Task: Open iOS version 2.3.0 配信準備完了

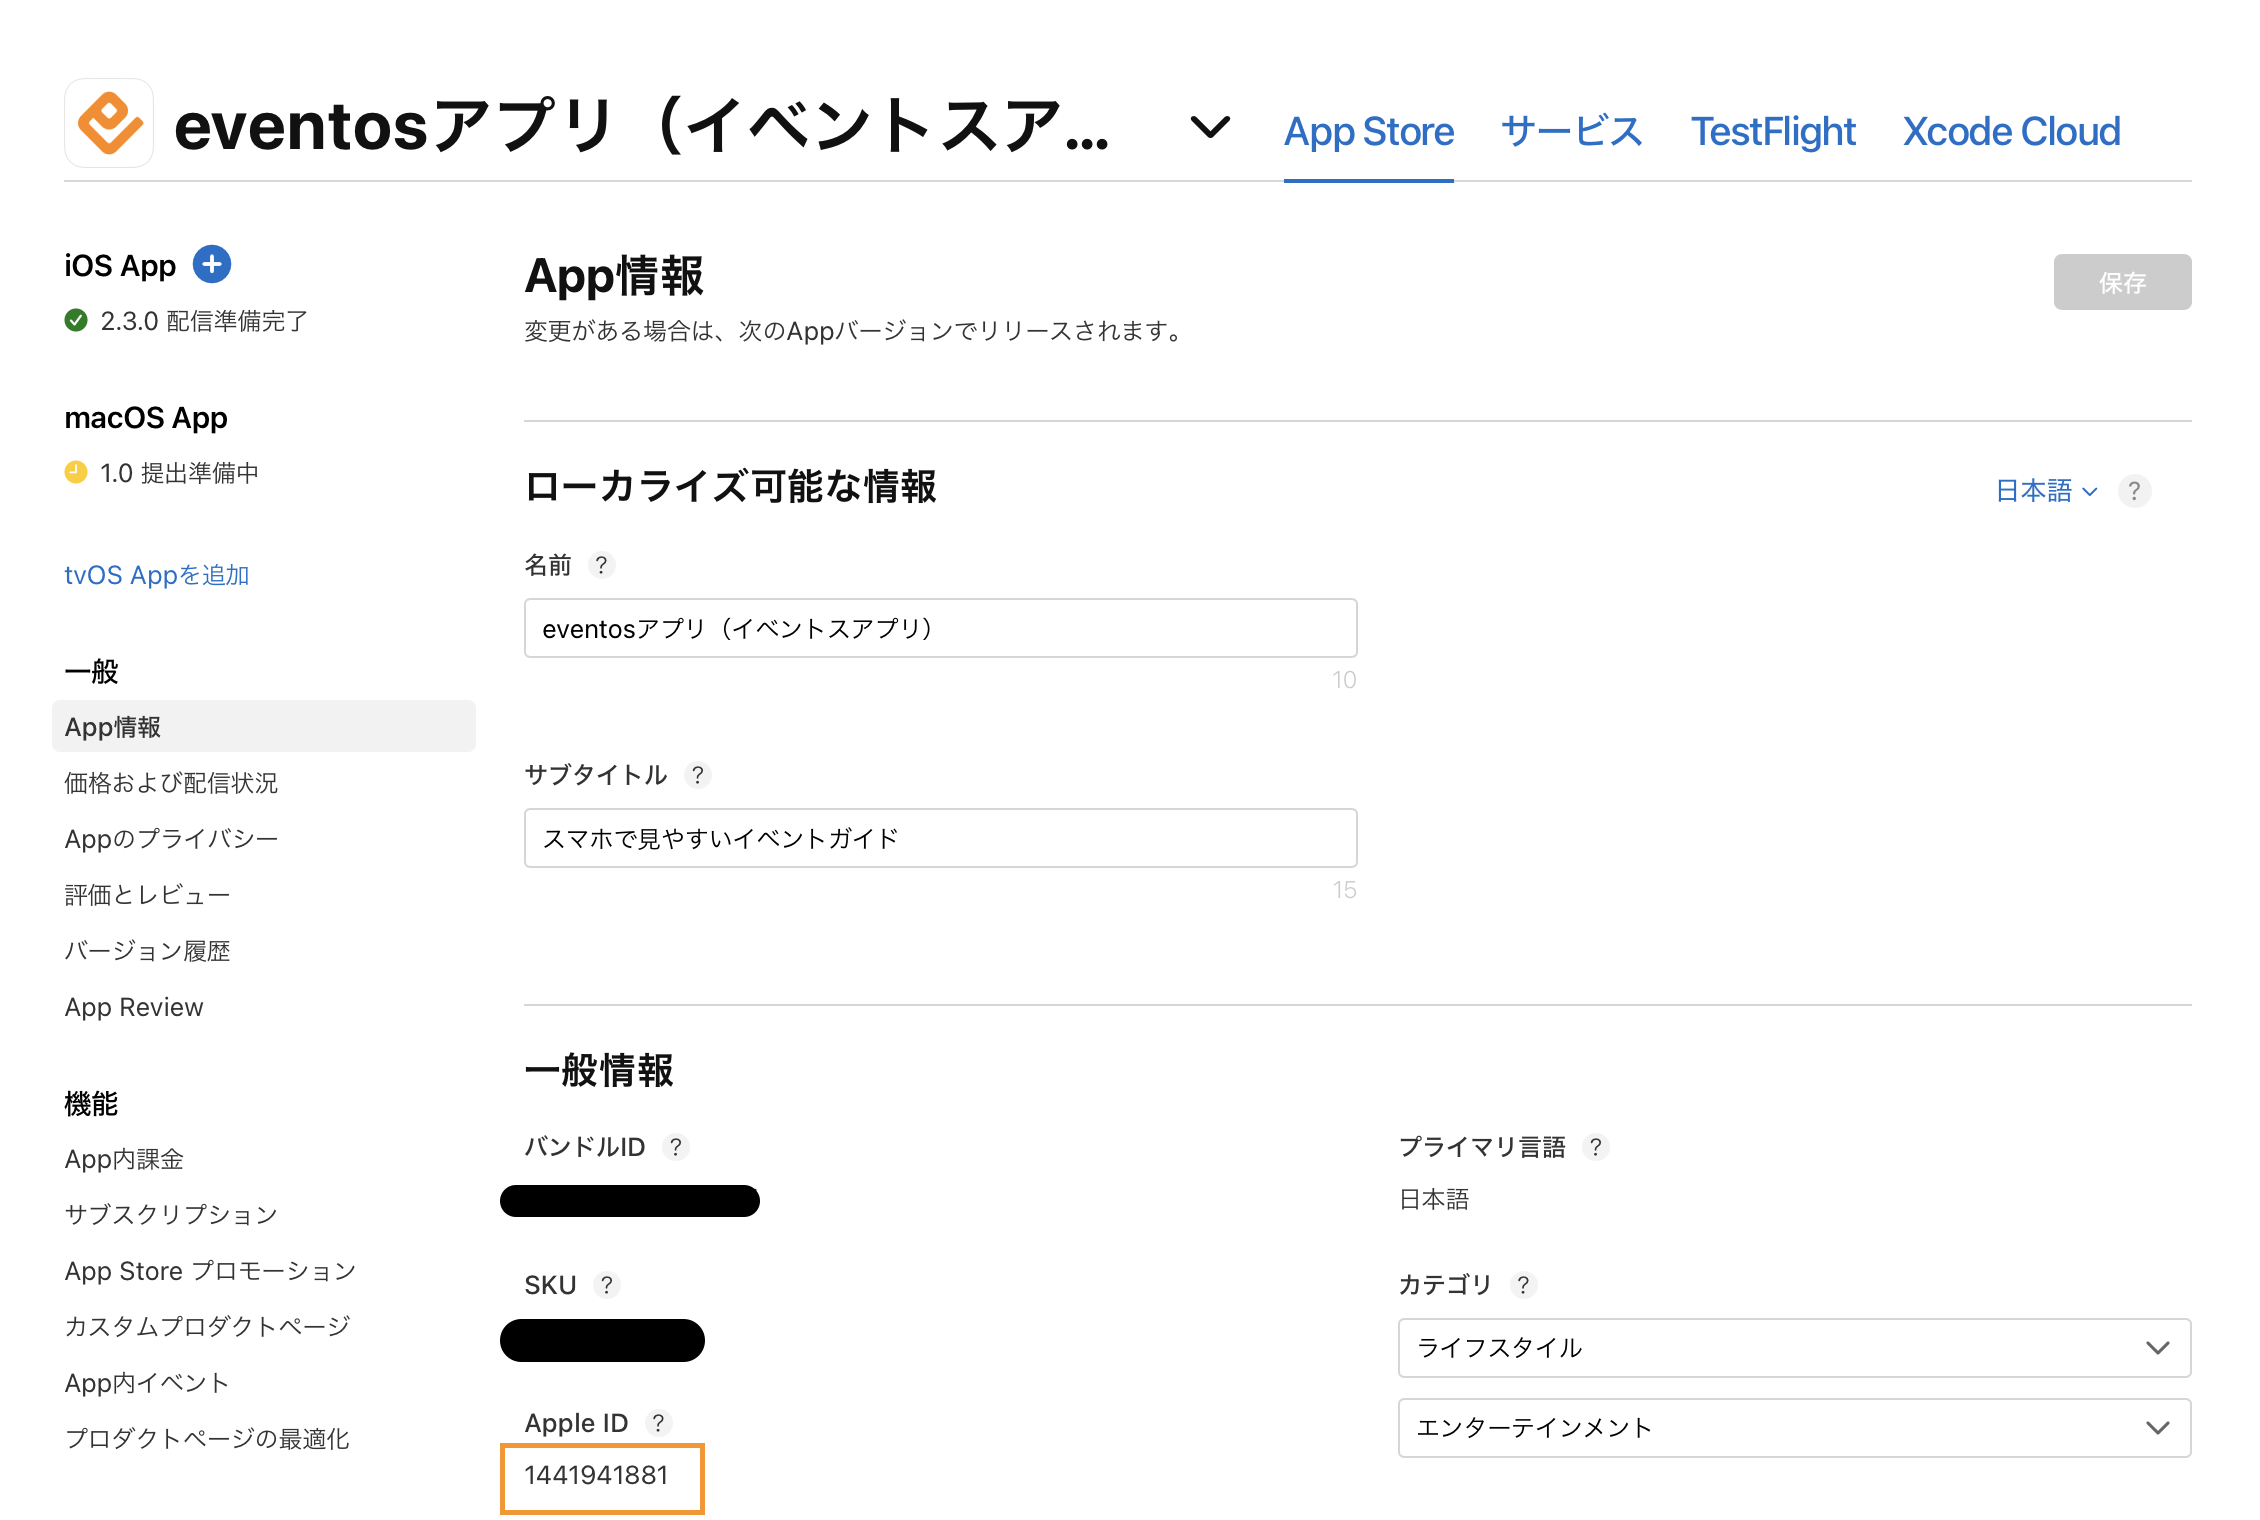Action: (204, 321)
